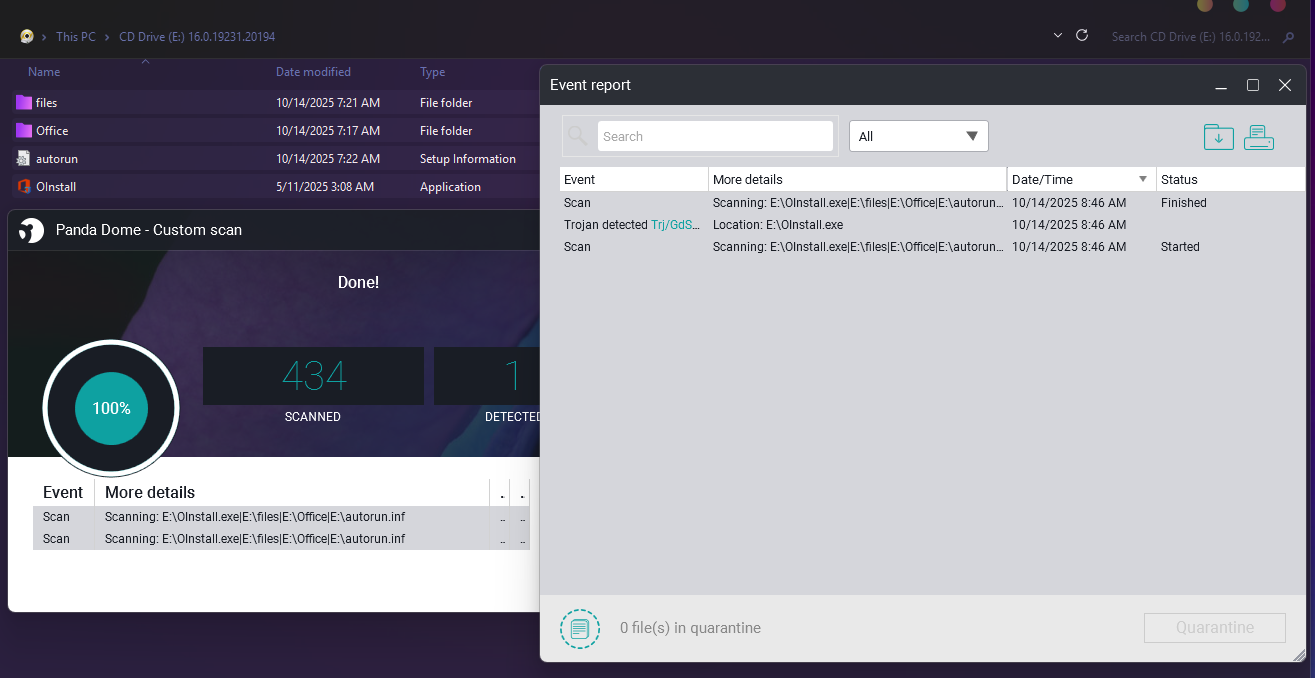This screenshot has width=1315, height=678.
Task: Click the Quarantine button
Action: 1215,628
